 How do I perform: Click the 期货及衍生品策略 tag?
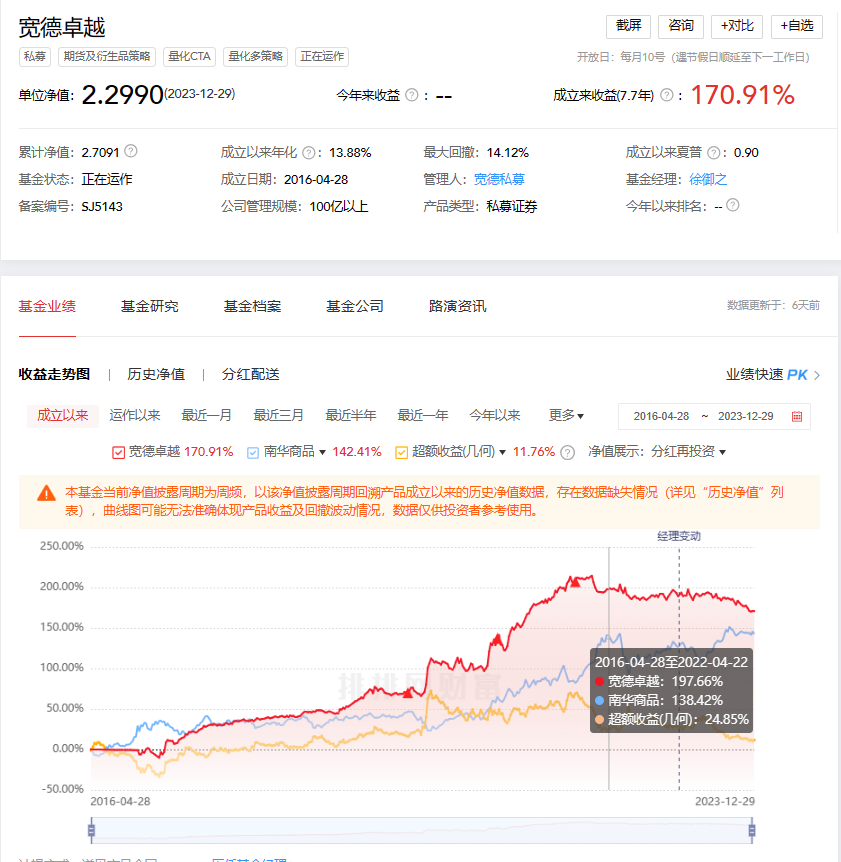(x=107, y=57)
